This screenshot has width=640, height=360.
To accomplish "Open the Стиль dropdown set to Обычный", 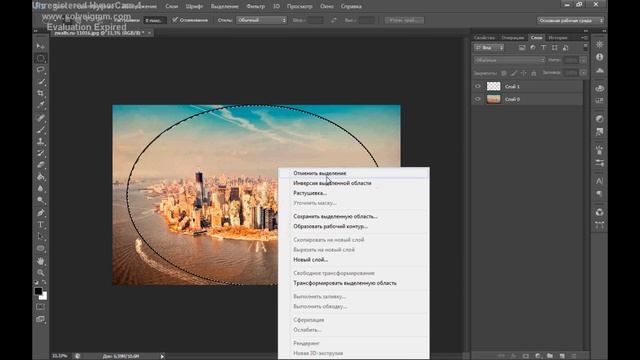I will pyautogui.click(x=261, y=20).
